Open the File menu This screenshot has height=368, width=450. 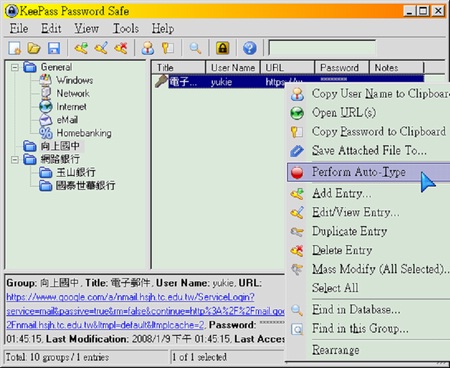[x=19, y=29]
